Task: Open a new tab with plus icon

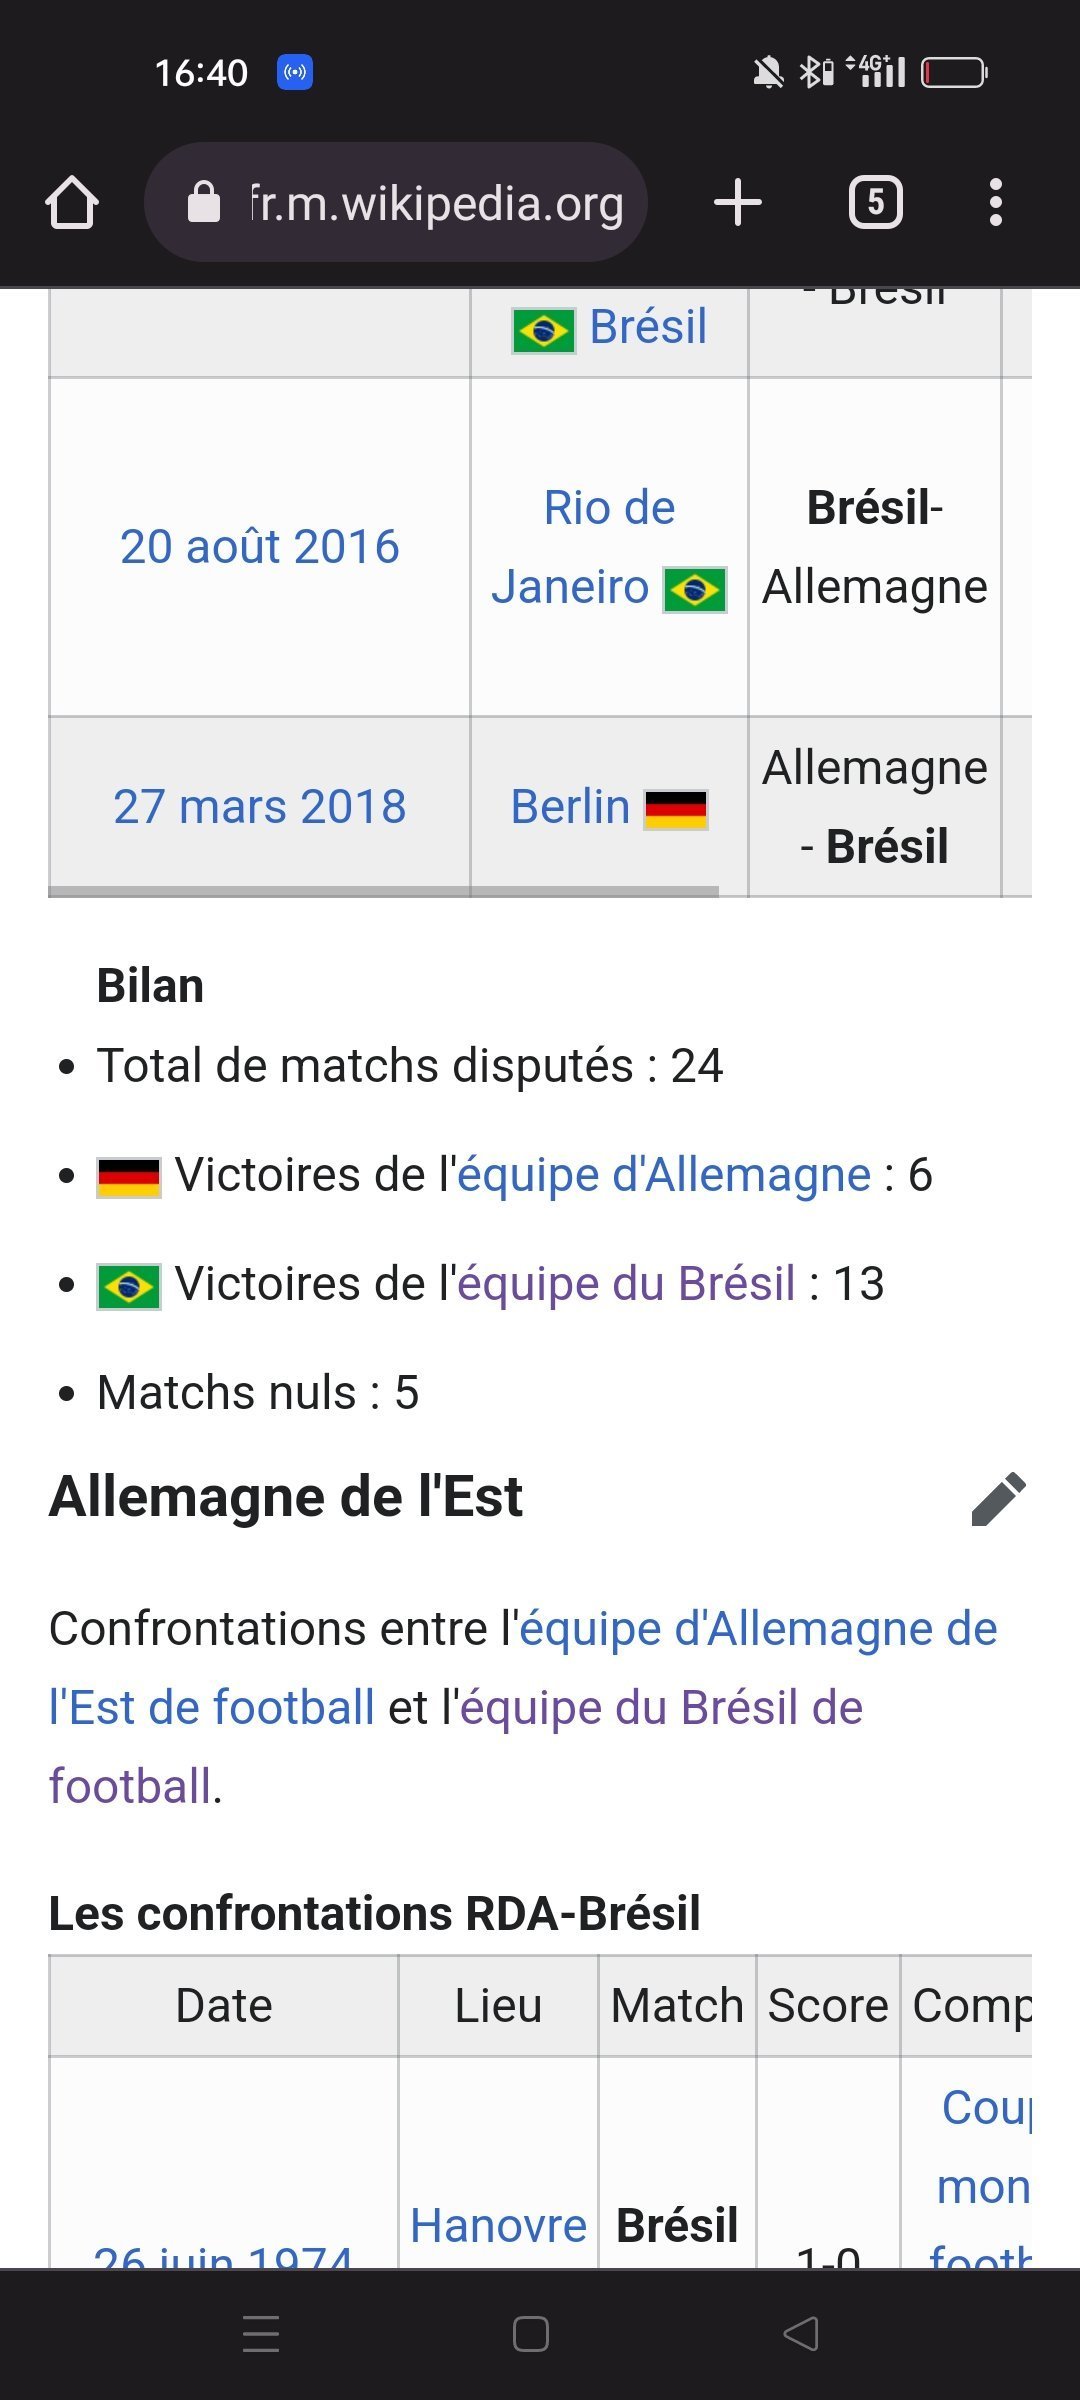Action: point(738,203)
